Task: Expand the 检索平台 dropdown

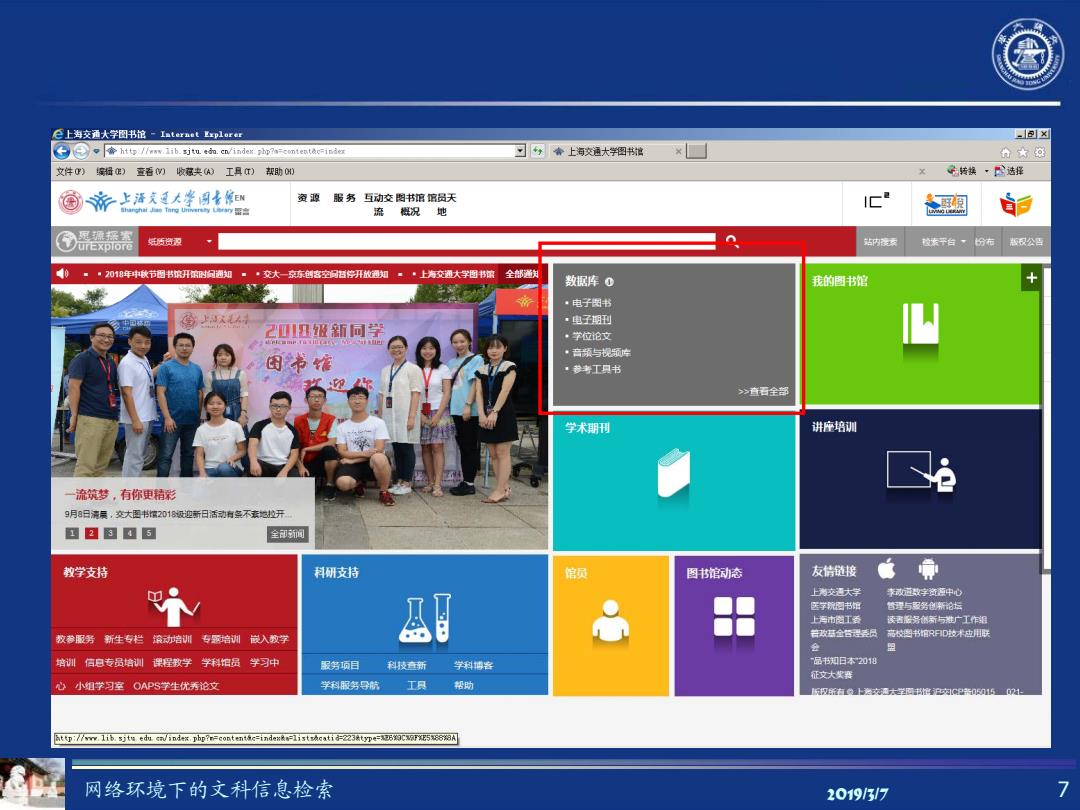Action: [x=963, y=242]
